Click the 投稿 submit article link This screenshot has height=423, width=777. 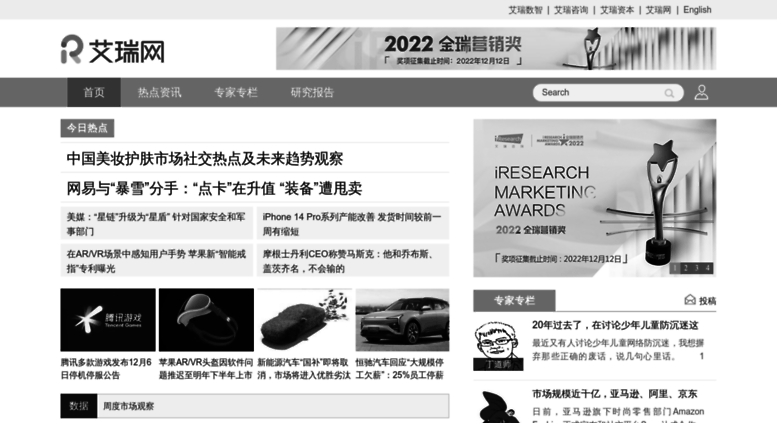pos(708,301)
